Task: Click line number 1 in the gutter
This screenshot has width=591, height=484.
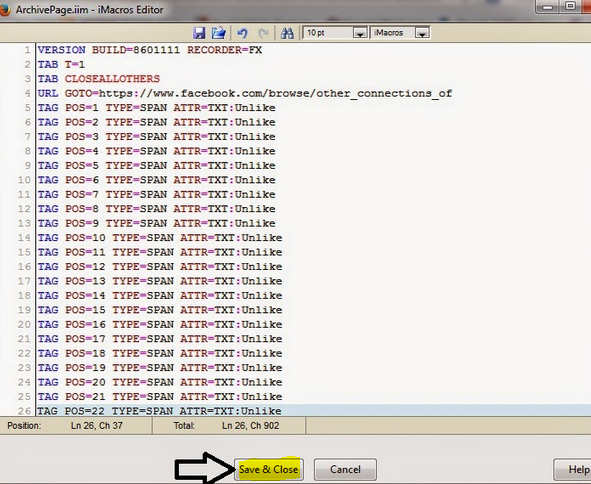Action: [27, 50]
